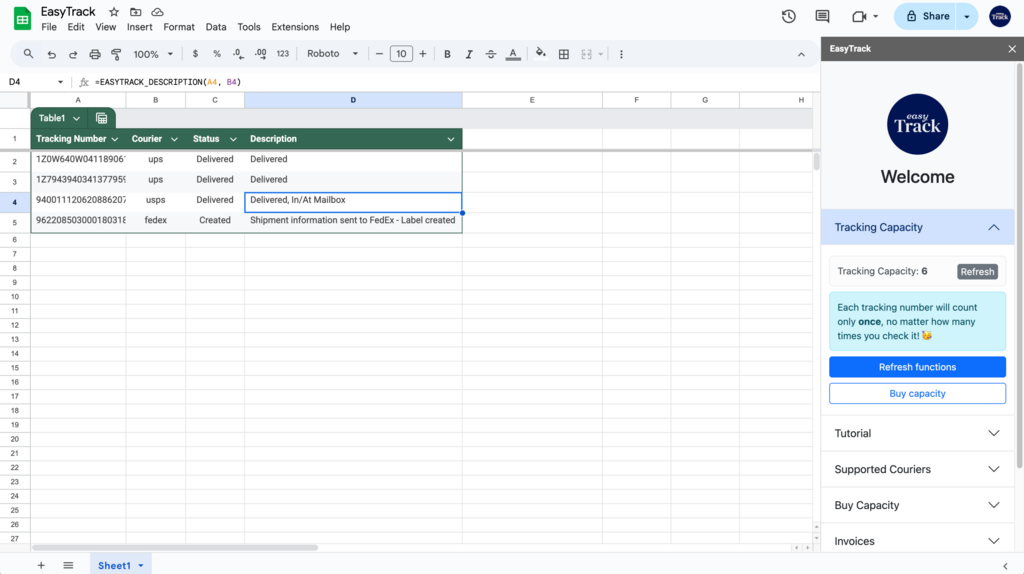Open the comments panel icon
1024x574 pixels.
(822, 16)
